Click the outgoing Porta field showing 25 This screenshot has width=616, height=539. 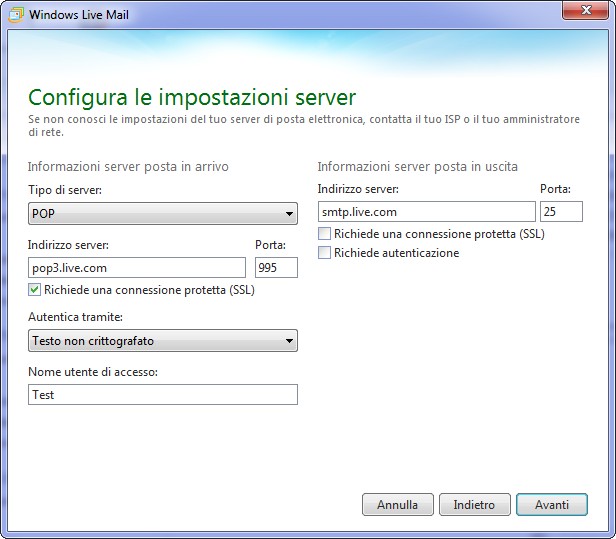(x=561, y=212)
